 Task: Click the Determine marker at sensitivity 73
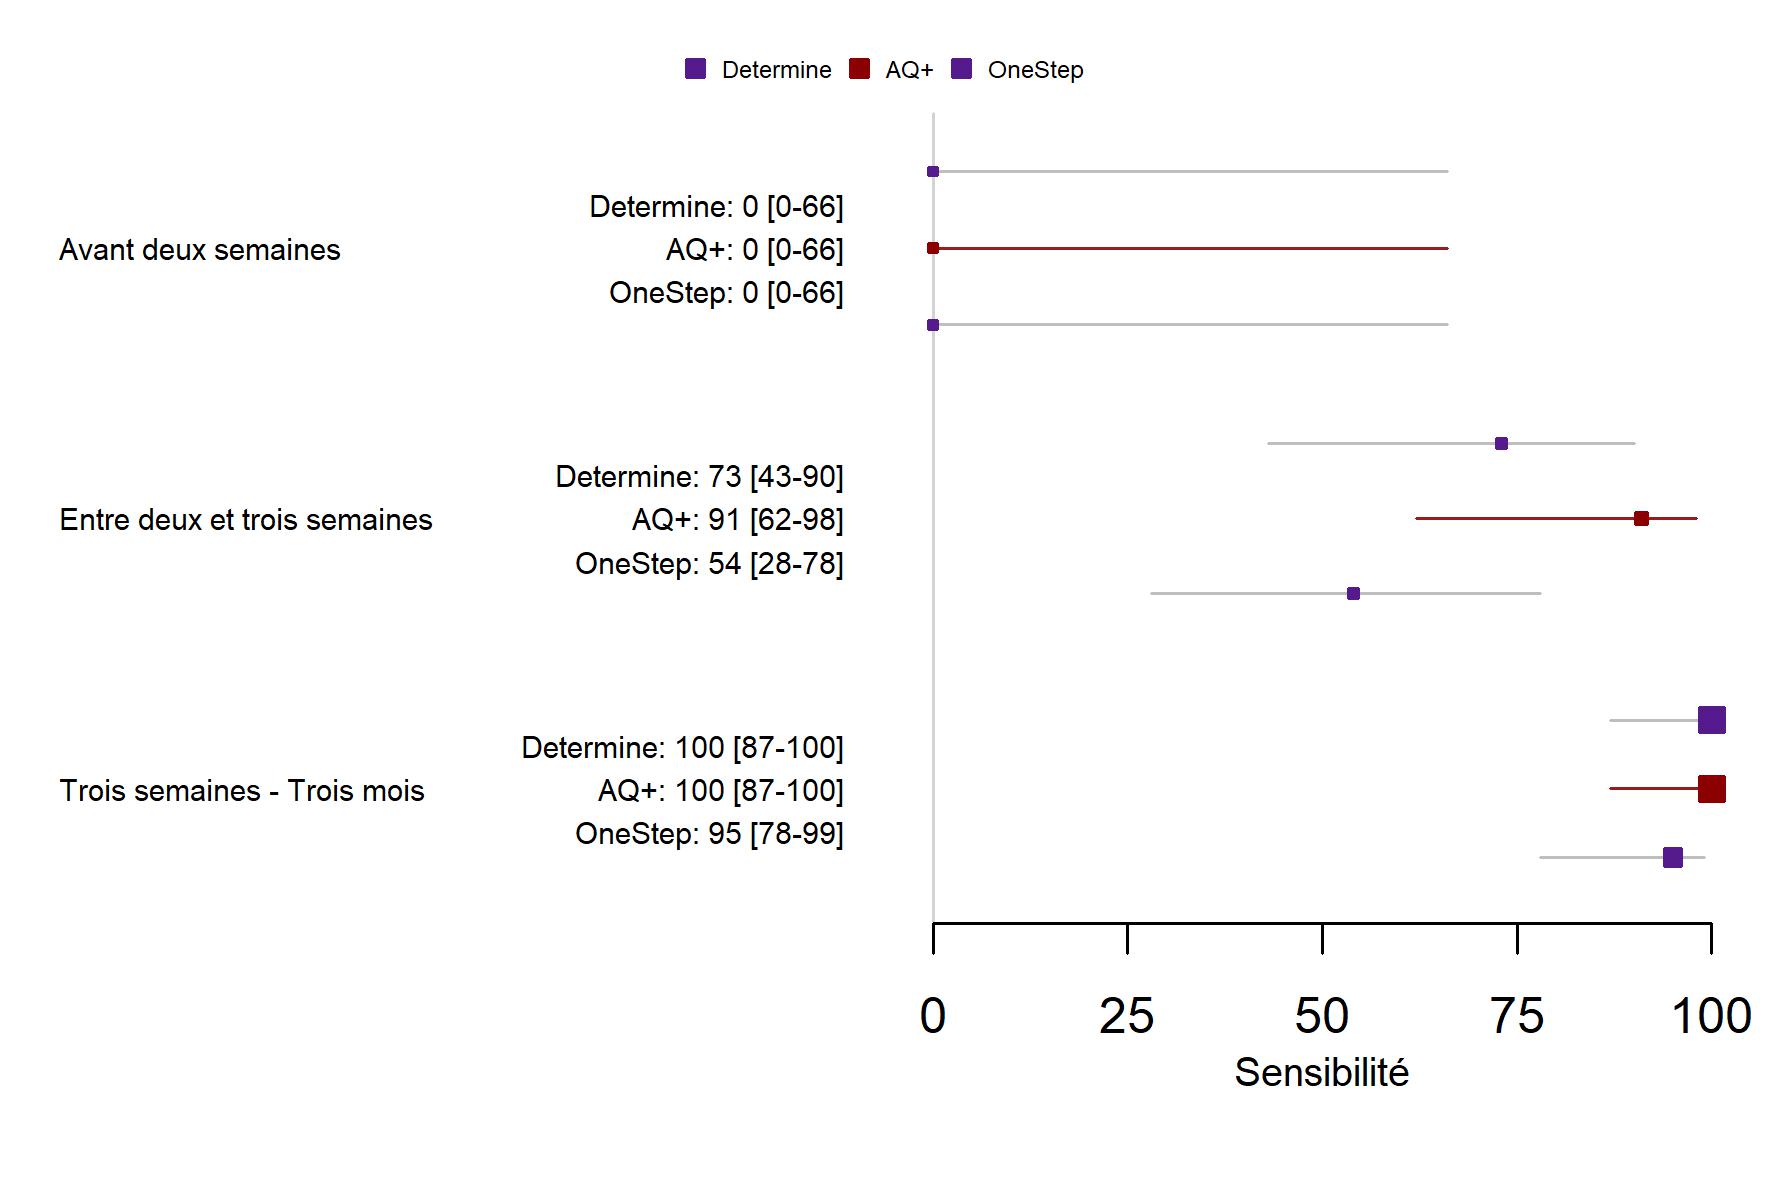point(1501,443)
